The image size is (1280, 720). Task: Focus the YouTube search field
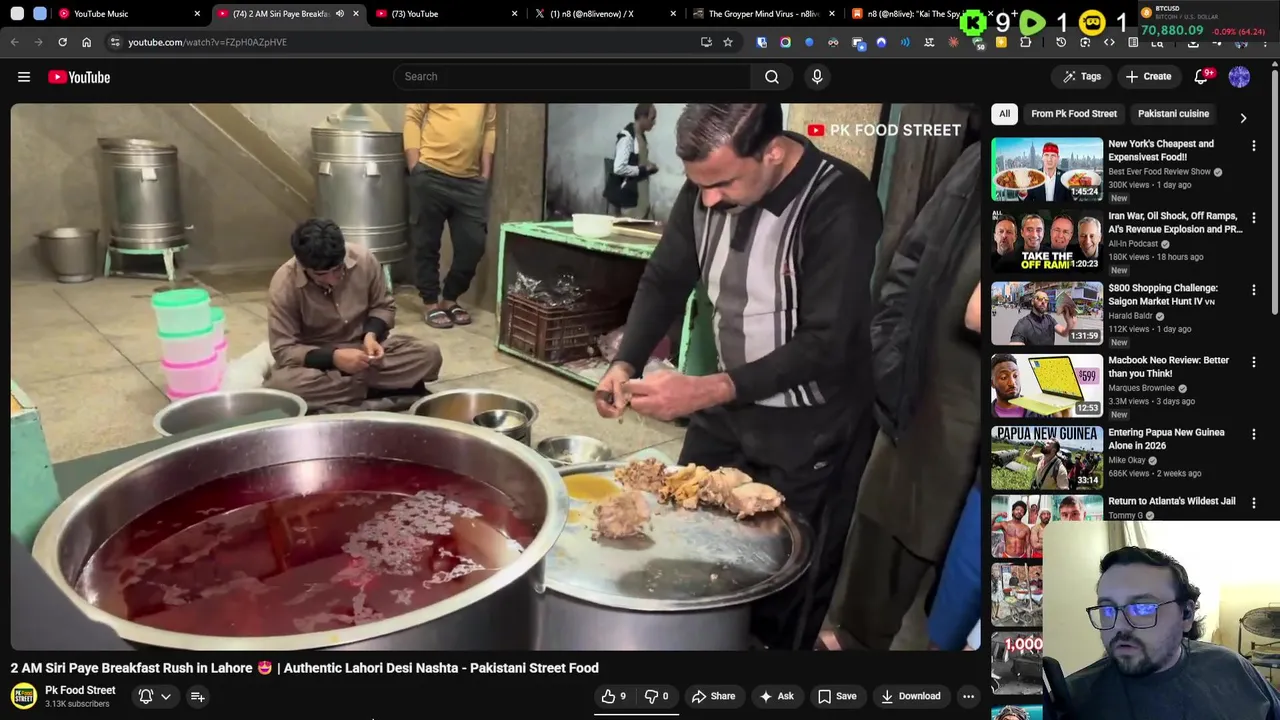click(x=572, y=77)
